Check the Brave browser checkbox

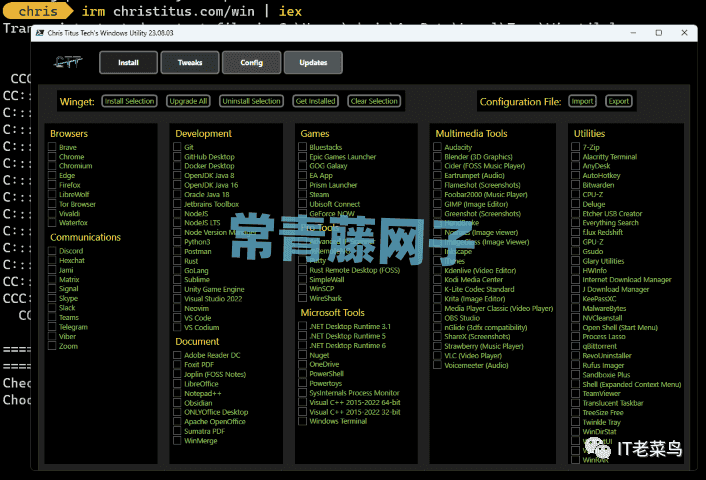(x=52, y=147)
